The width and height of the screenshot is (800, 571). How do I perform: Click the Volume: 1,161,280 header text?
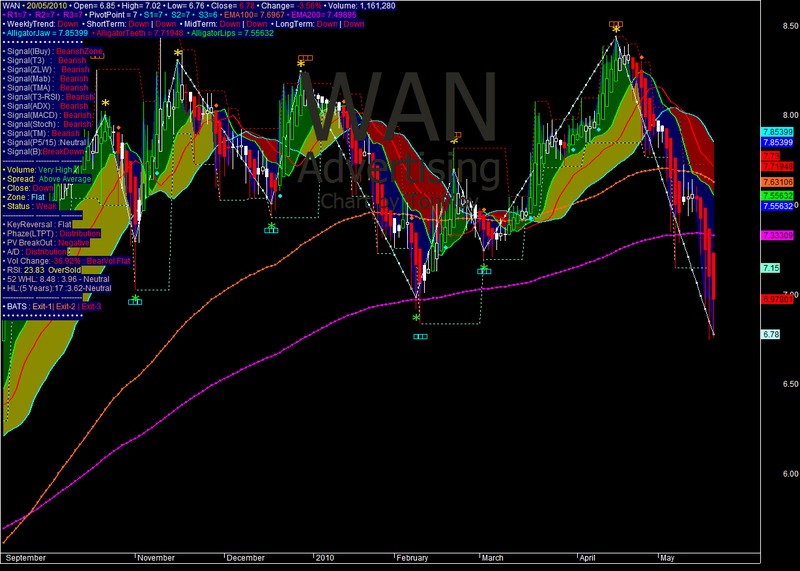pyautogui.click(x=362, y=6)
